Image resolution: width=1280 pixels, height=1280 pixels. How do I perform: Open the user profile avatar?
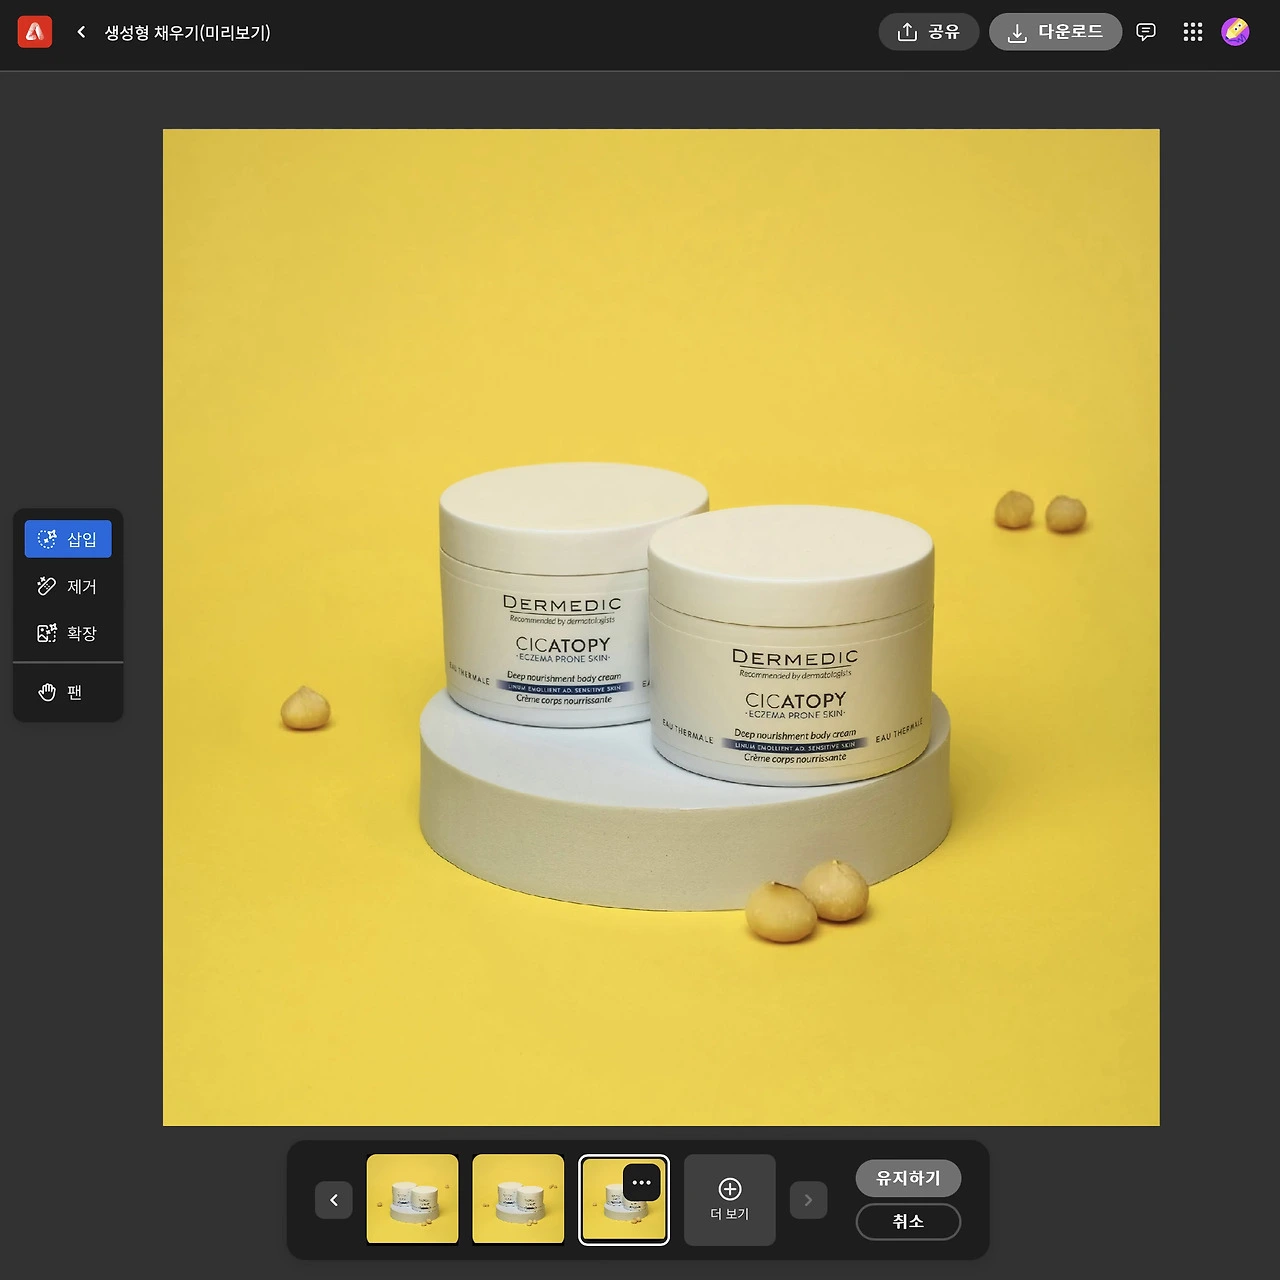pyautogui.click(x=1236, y=32)
